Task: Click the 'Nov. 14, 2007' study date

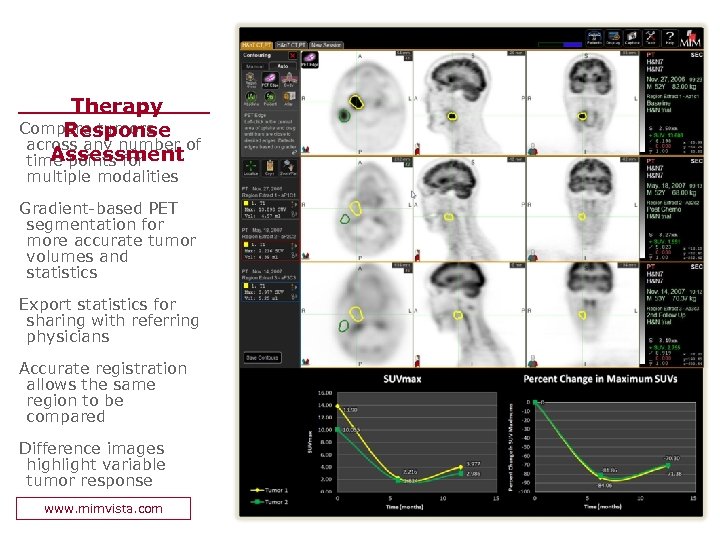Action: point(666,292)
